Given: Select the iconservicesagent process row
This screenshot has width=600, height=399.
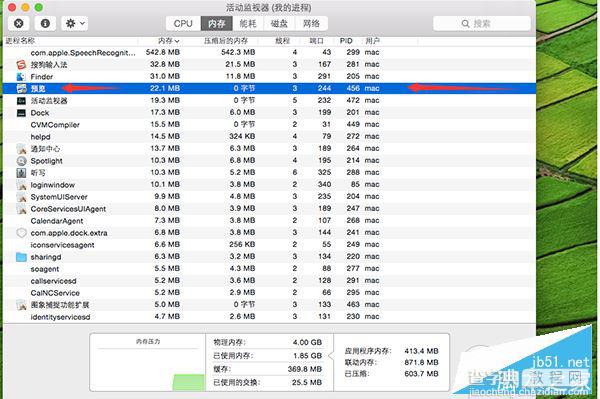Looking at the screenshot, I should tap(269, 245).
